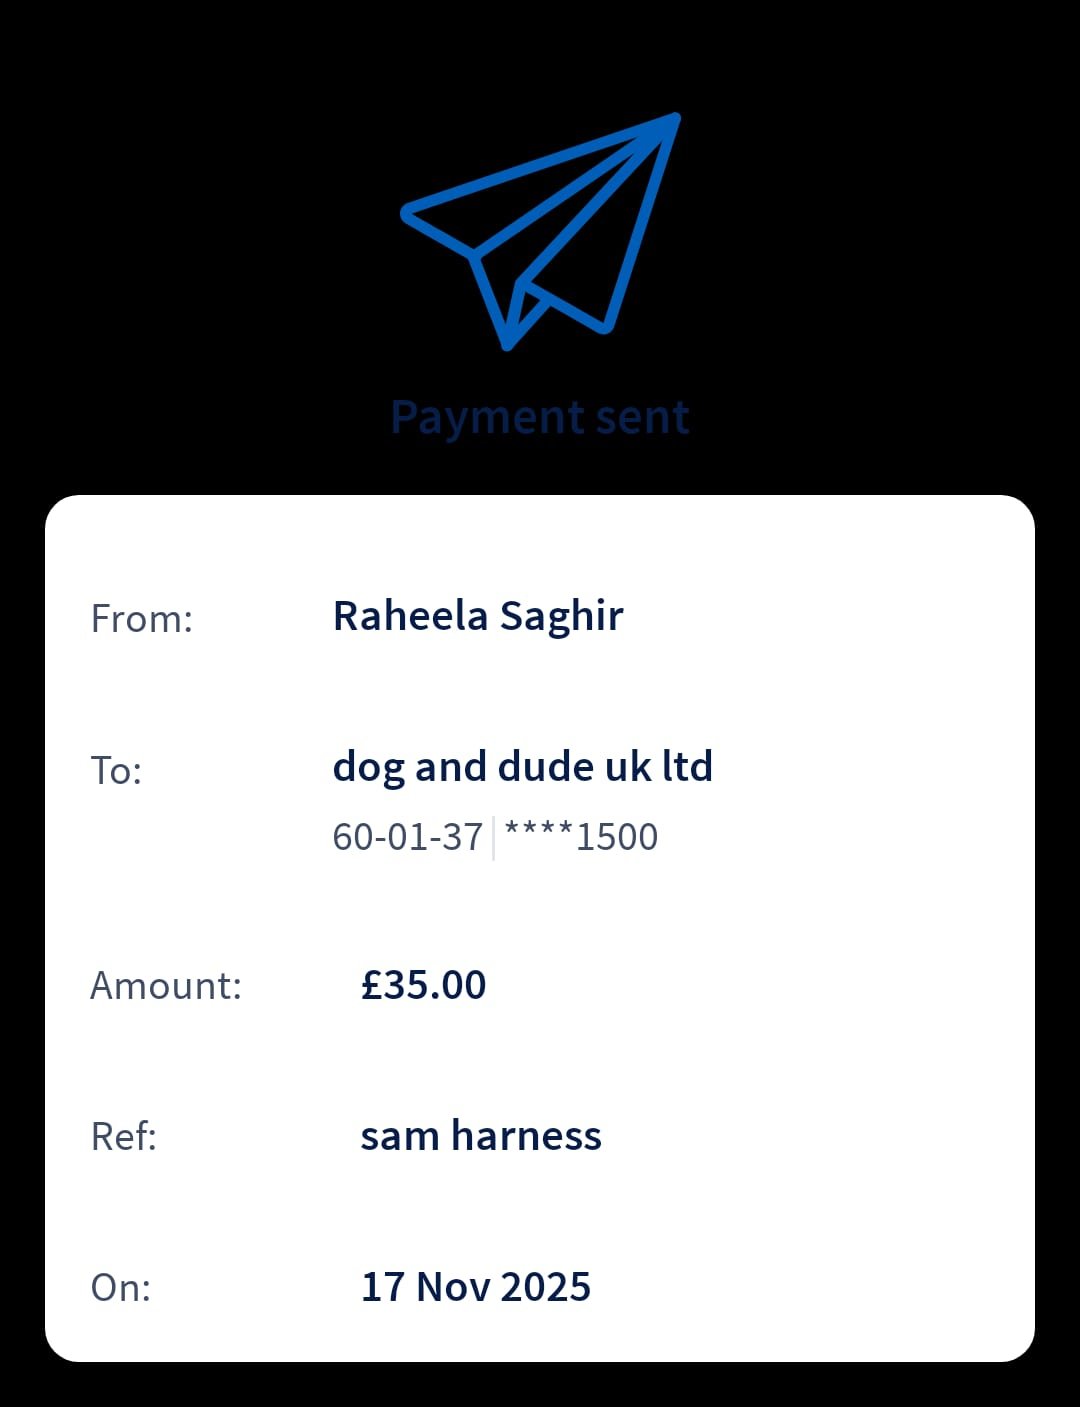Click the From: label
This screenshot has height=1407, width=1080.
coord(141,619)
